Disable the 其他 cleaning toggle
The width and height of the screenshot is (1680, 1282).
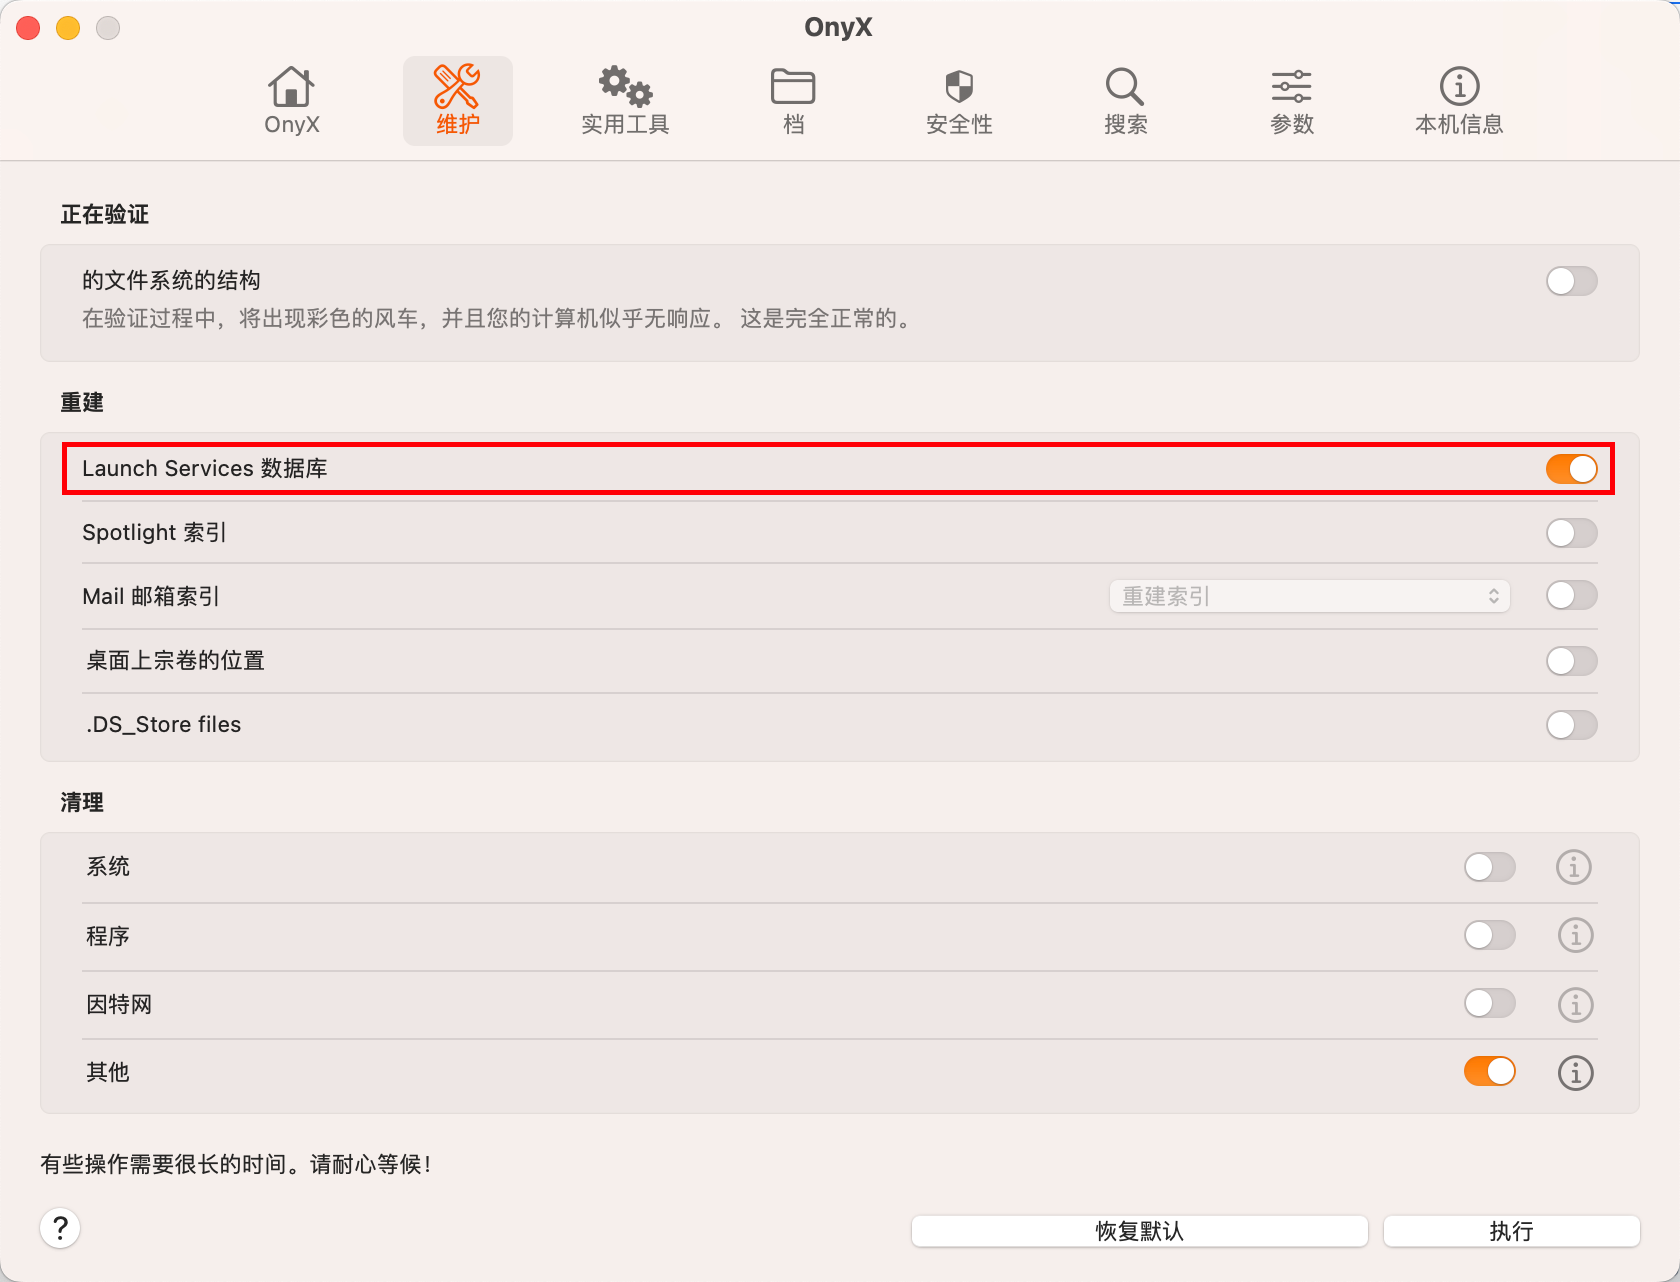pyautogui.click(x=1489, y=1071)
